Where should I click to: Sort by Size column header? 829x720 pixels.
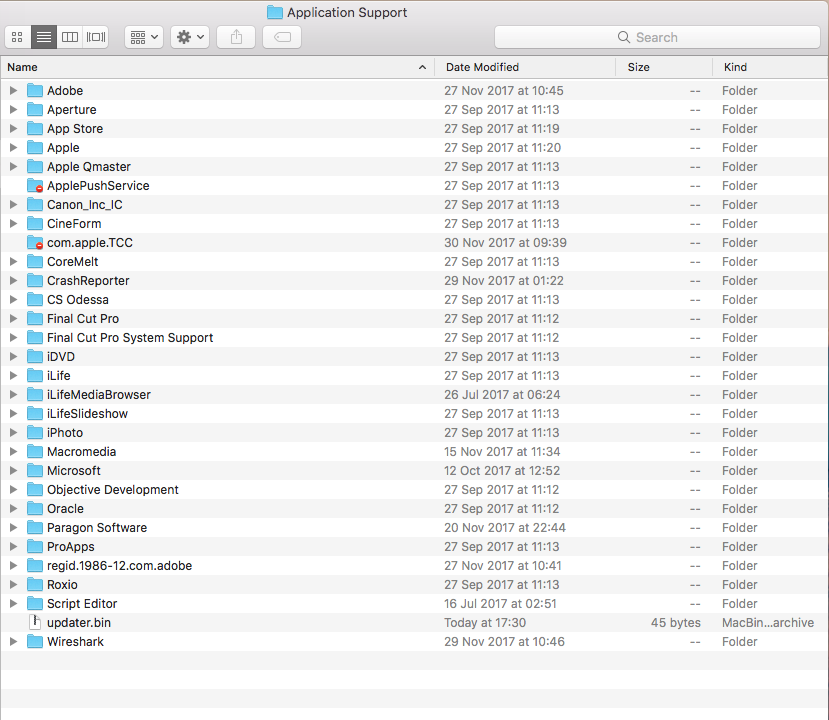click(x=664, y=67)
